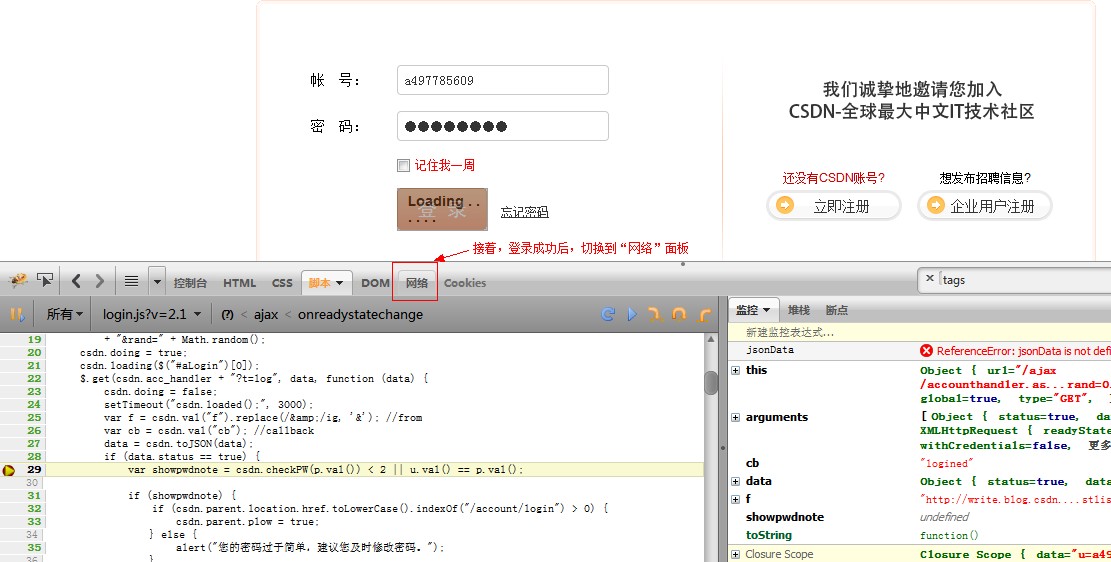Go forward with the right arrow

point(99,281)
